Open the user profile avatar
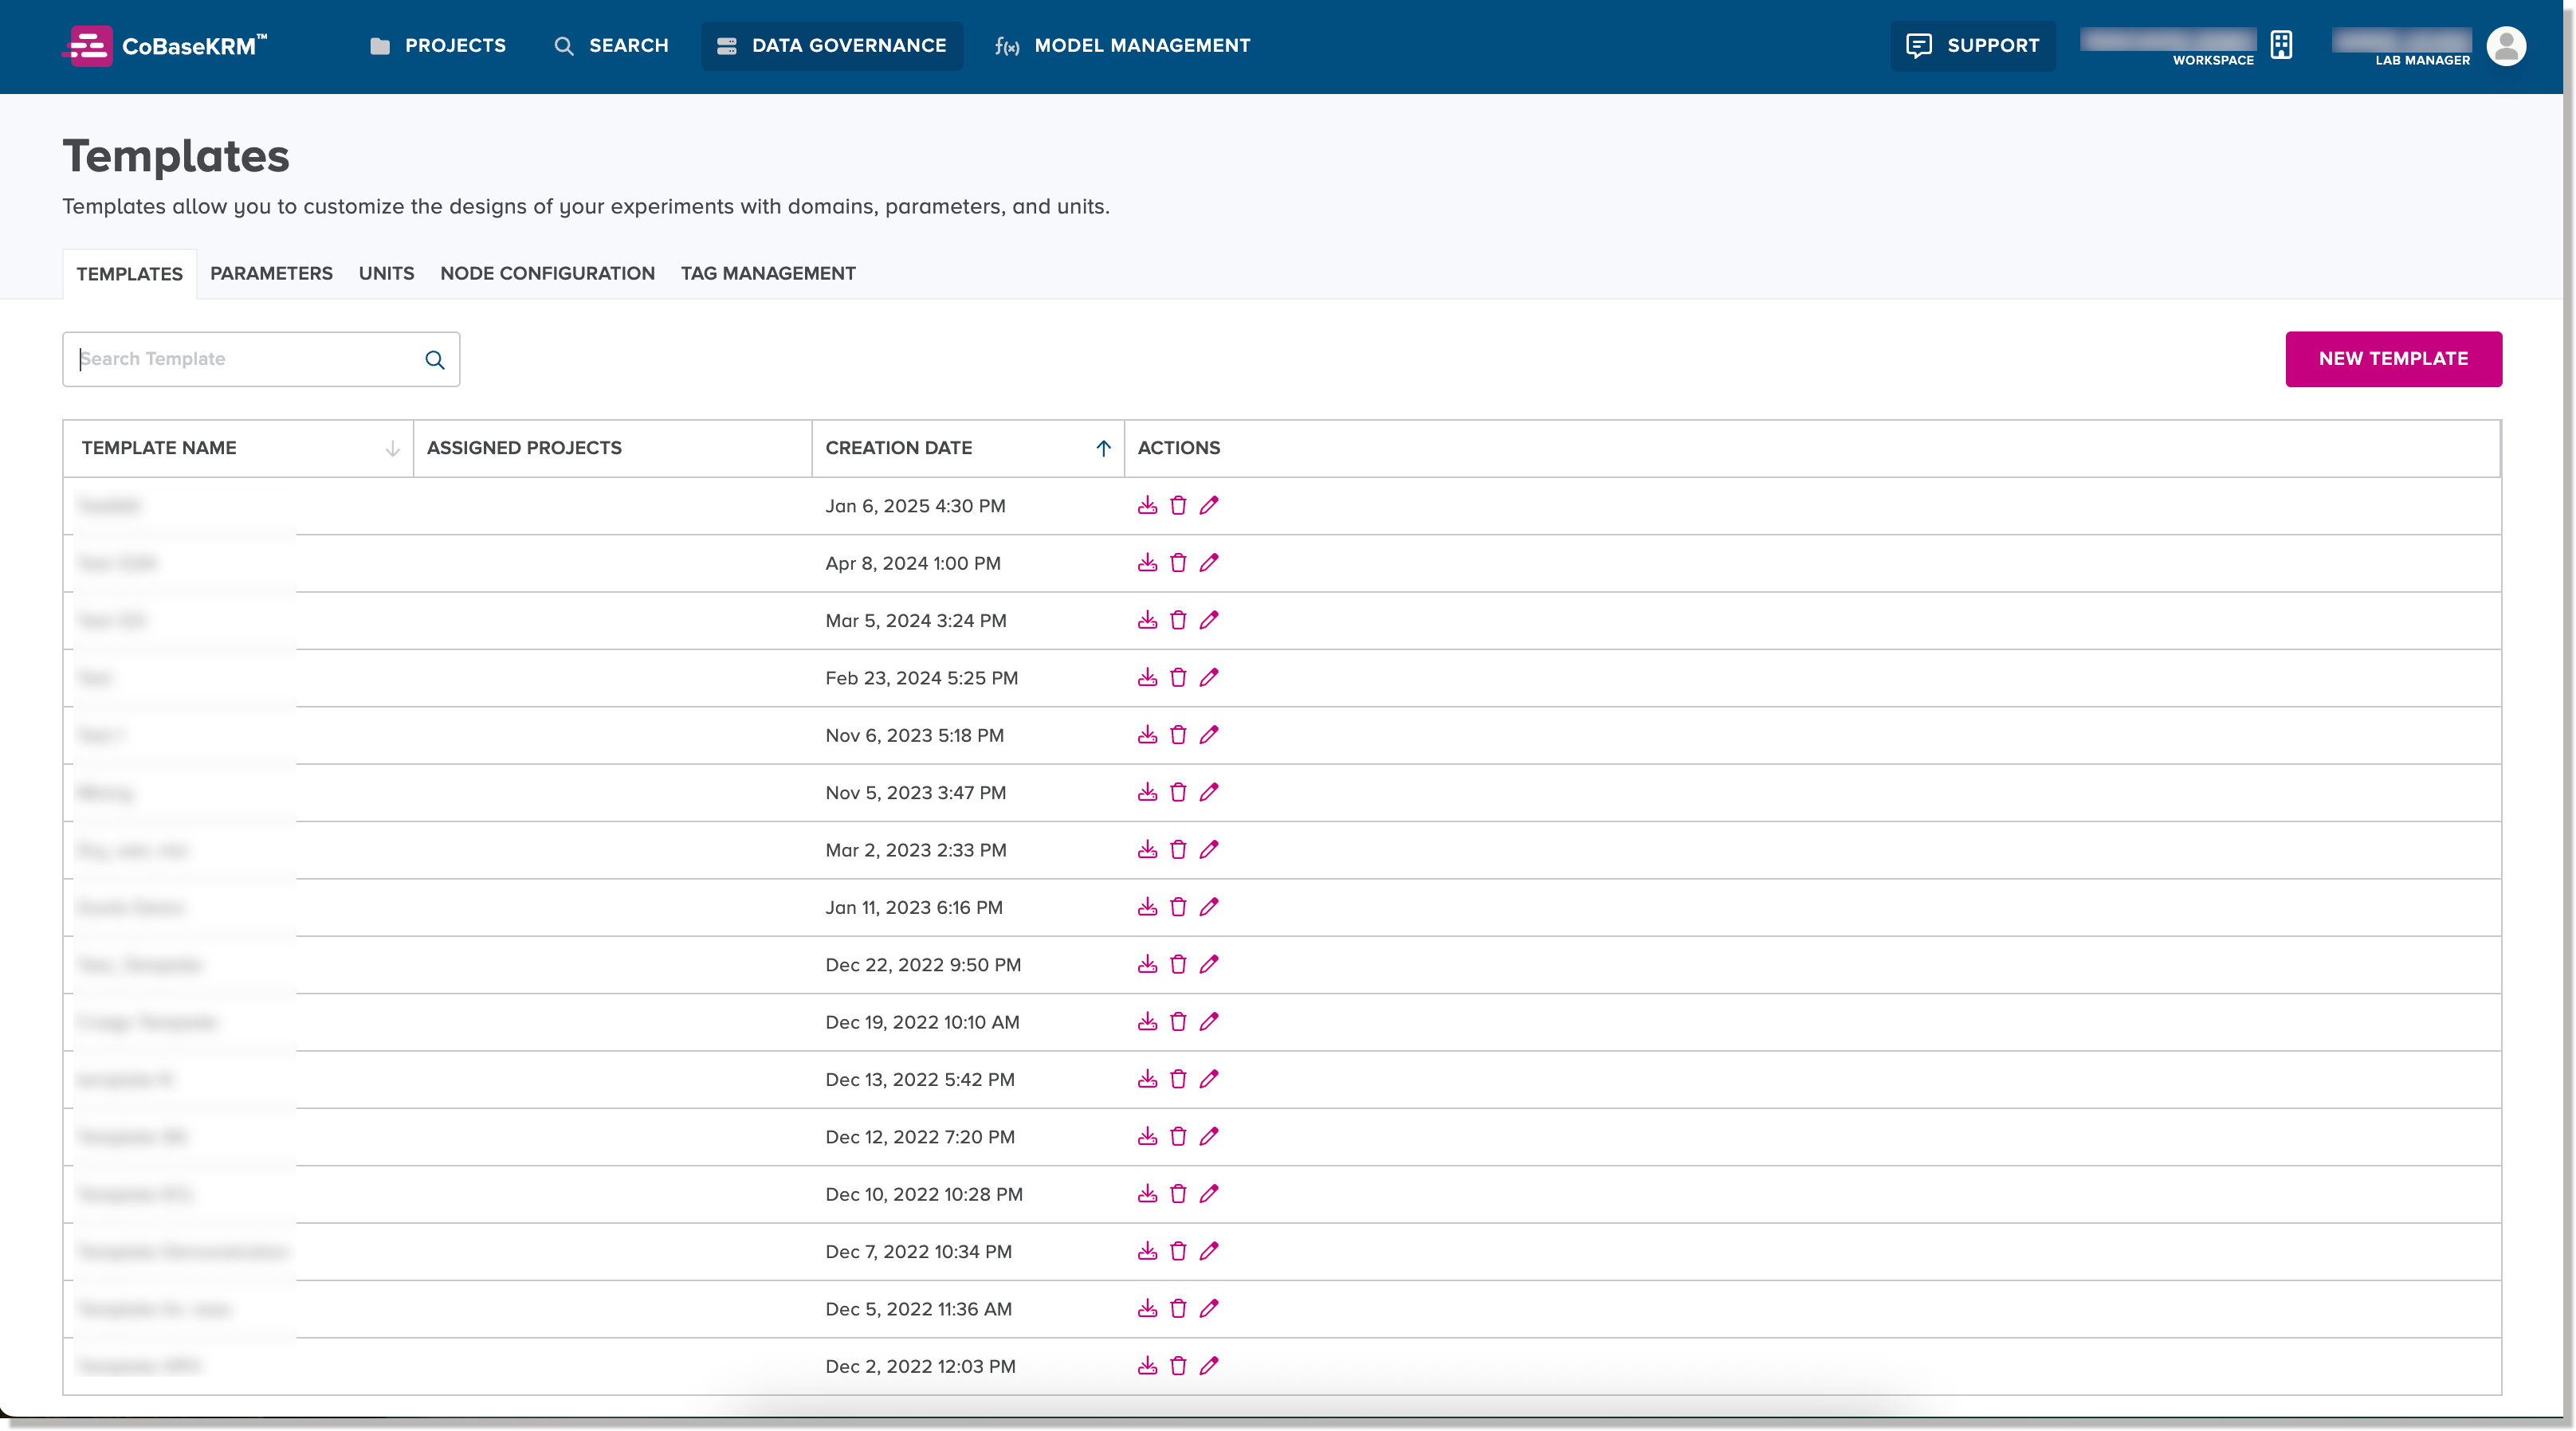The width and height of the screenshot is (2576, 1431). [x=2506, y=46]
